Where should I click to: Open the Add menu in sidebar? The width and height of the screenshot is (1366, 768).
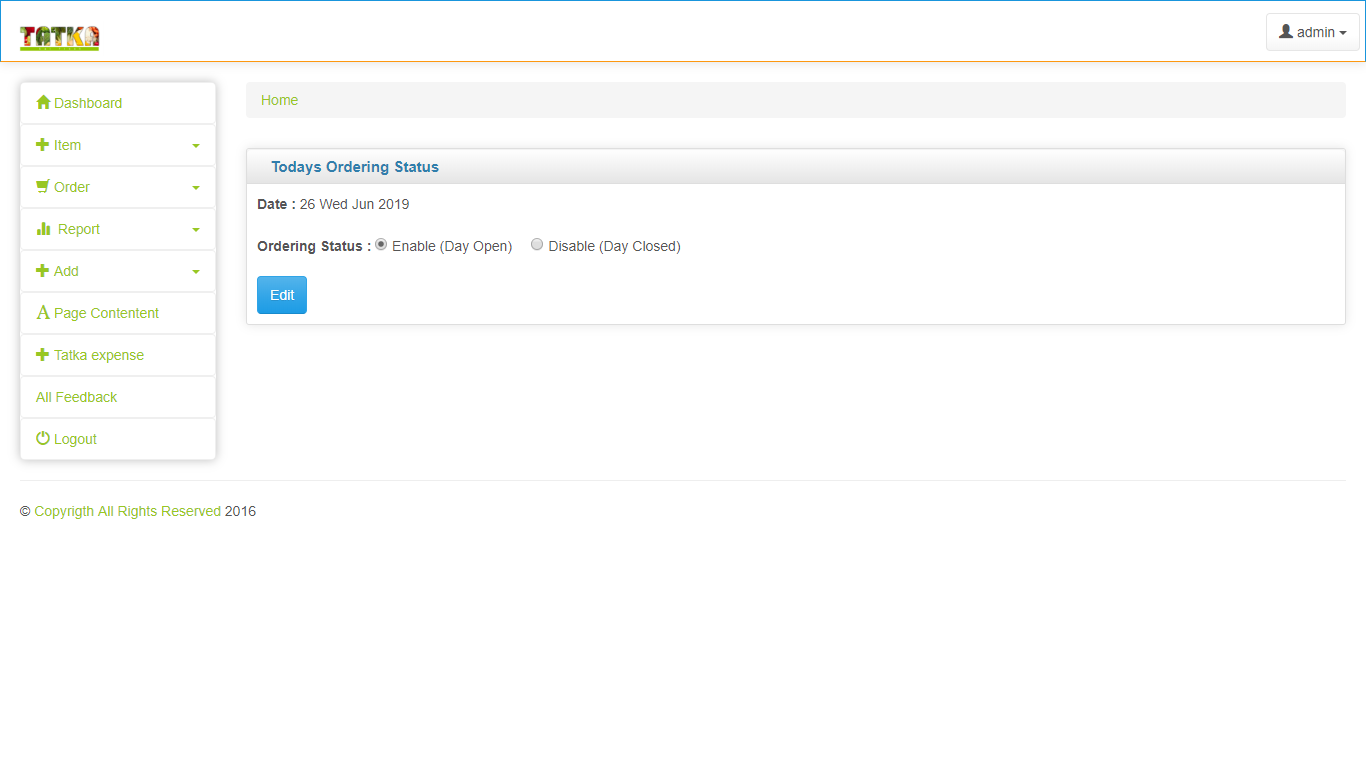[x=66, y=271]
